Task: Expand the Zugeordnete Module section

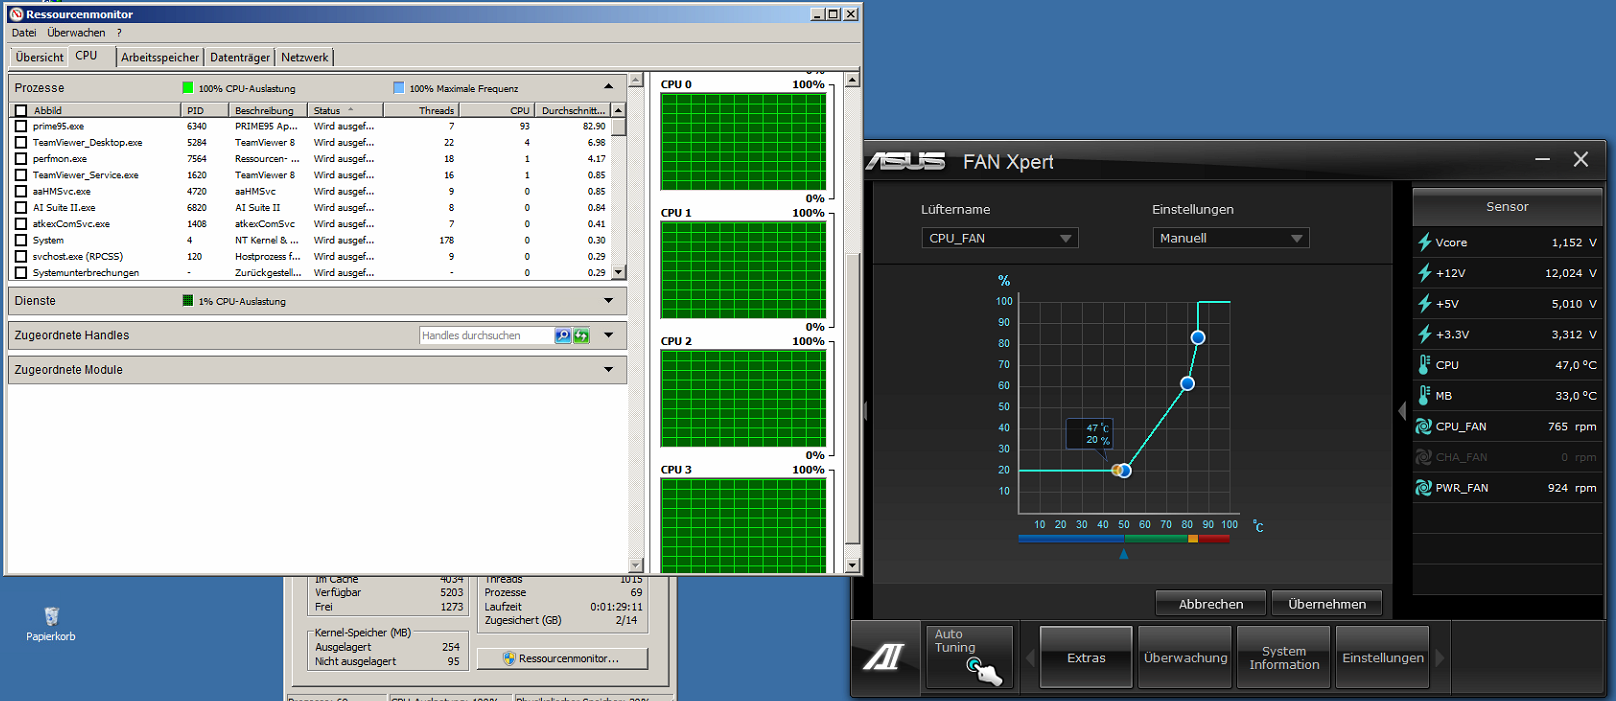Action: tap(608, 369)
